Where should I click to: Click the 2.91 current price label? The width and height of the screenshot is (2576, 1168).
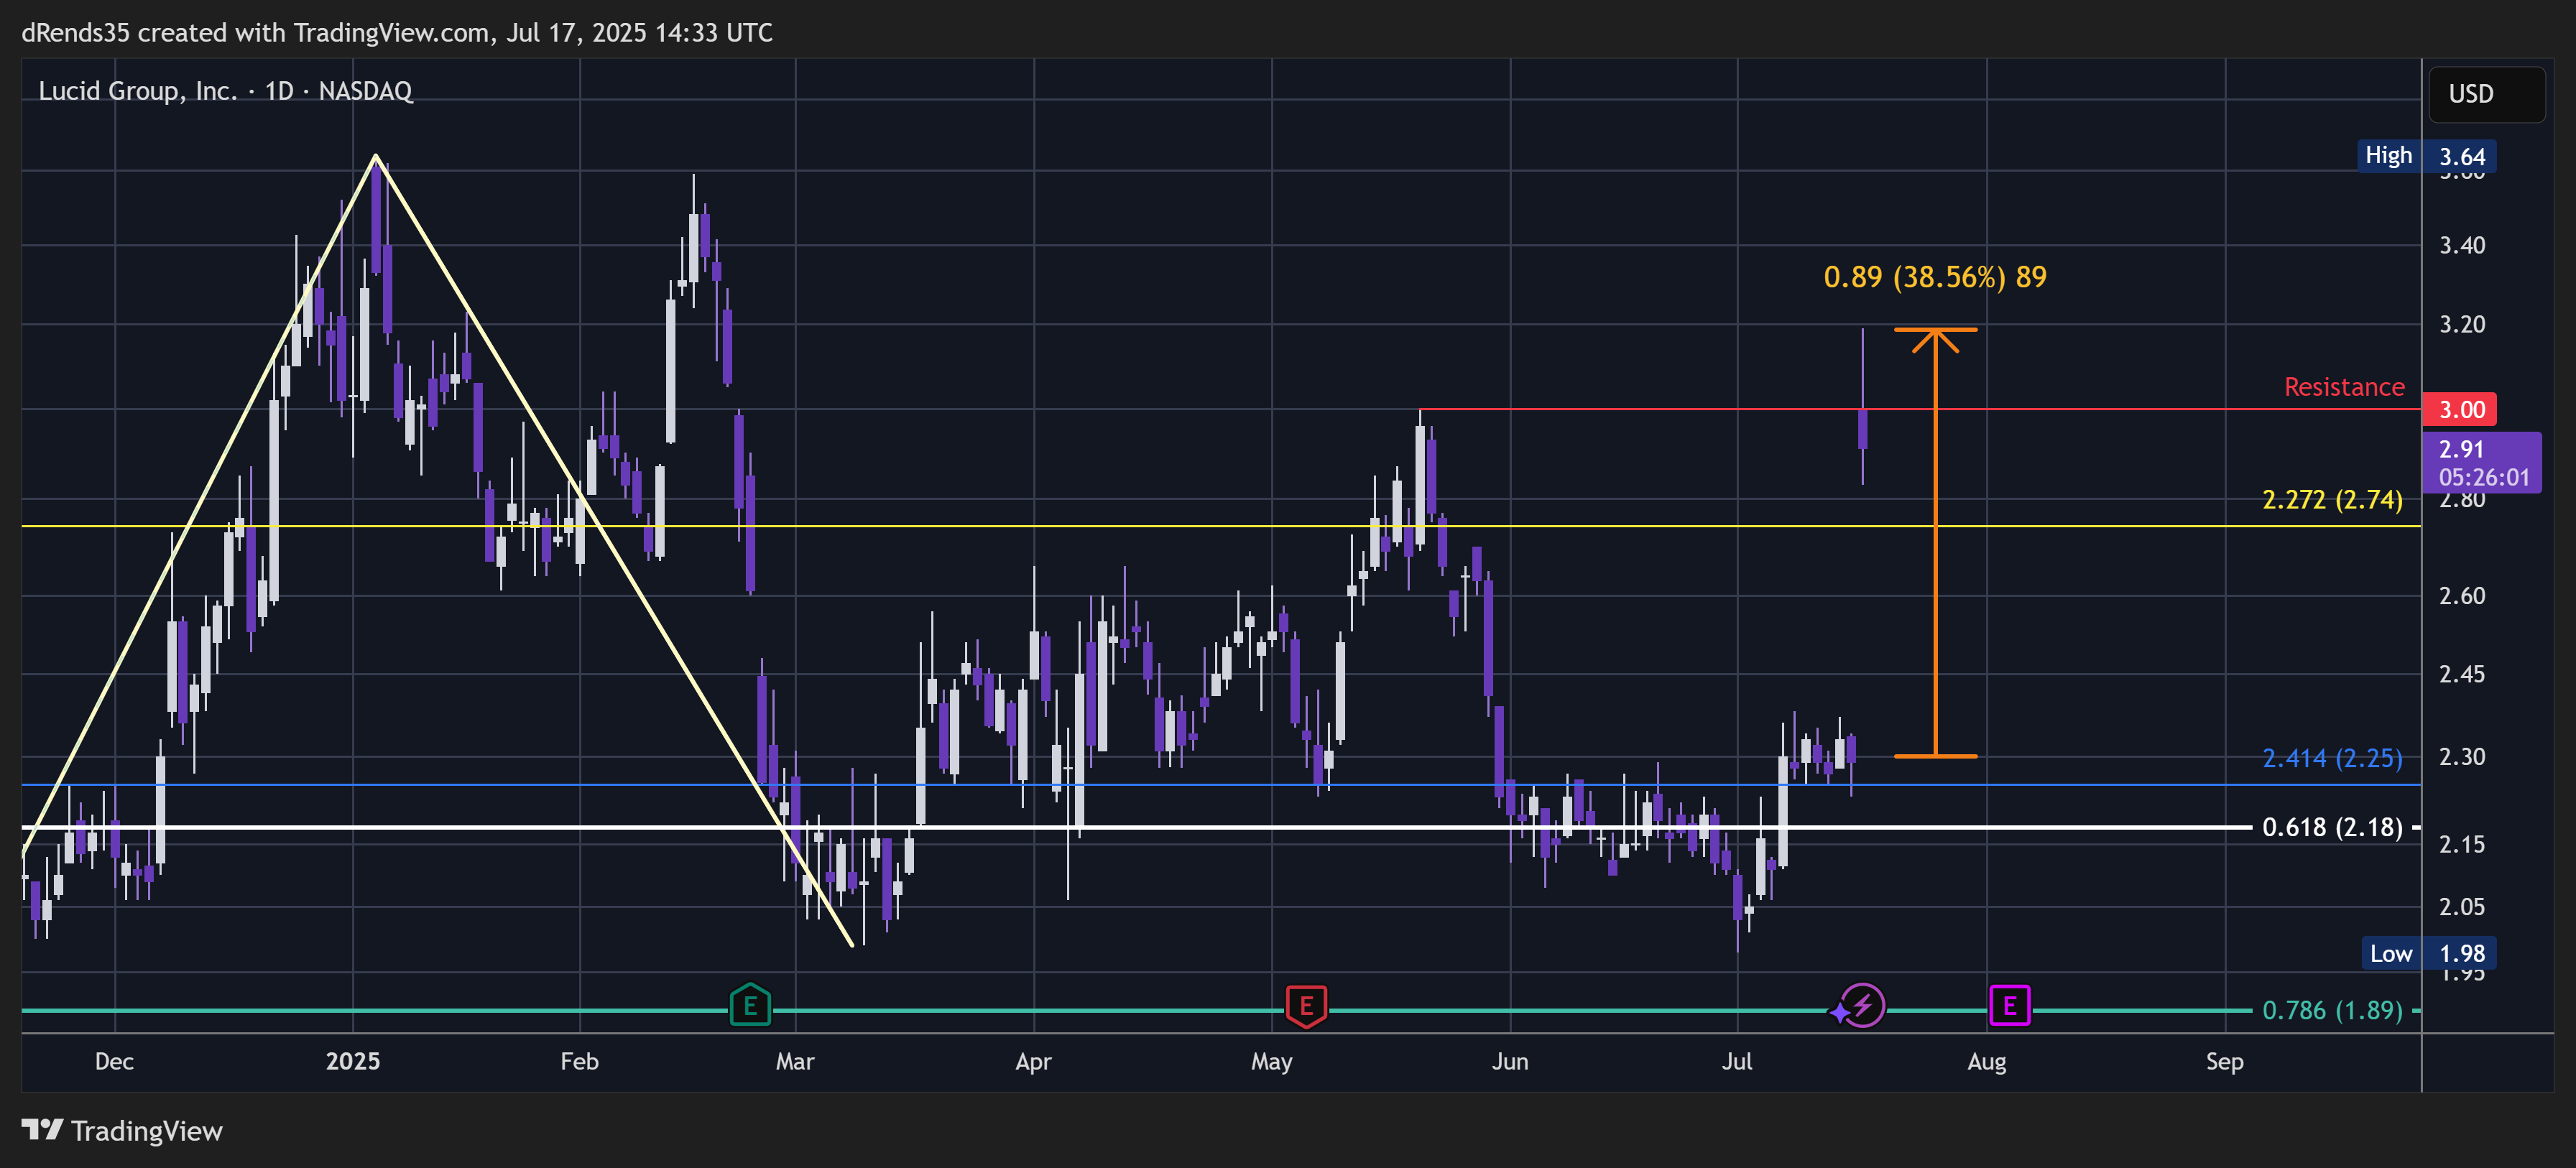tap(2481, 463)
